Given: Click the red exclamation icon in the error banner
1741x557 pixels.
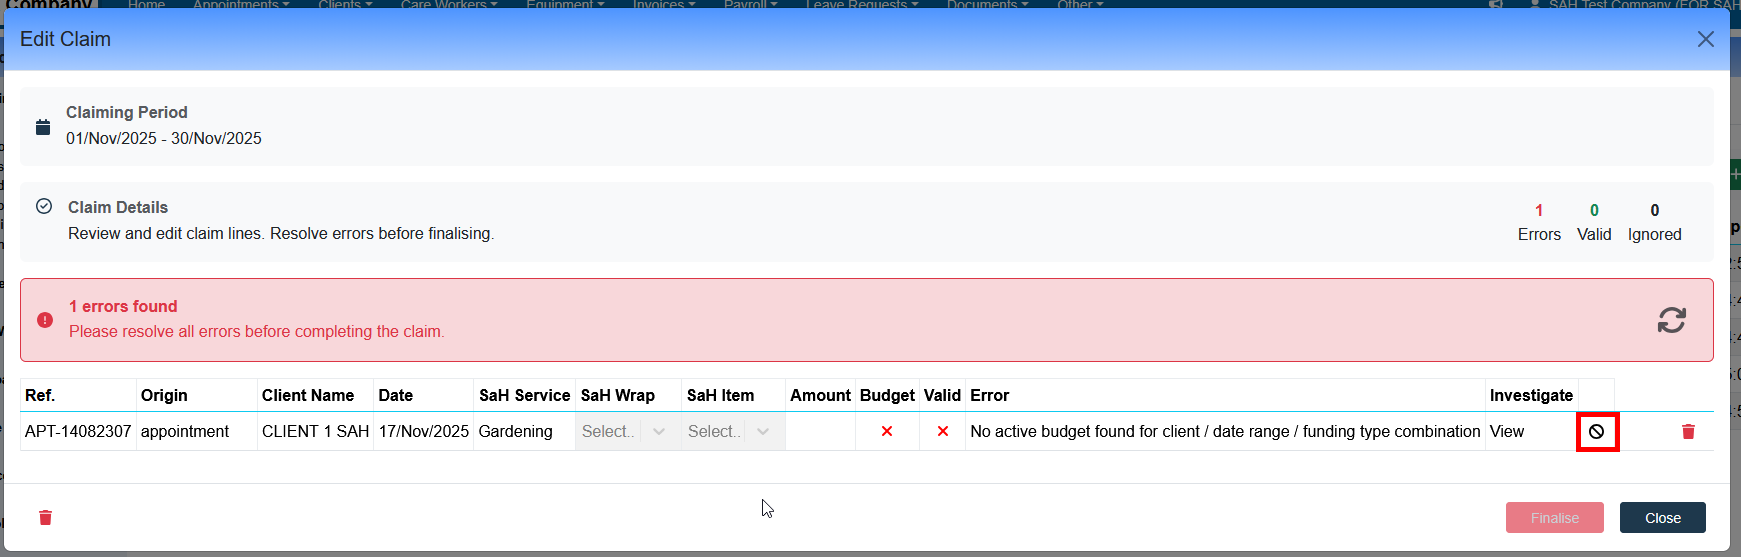Looking at the screenshot, I should tap(45, 320).
